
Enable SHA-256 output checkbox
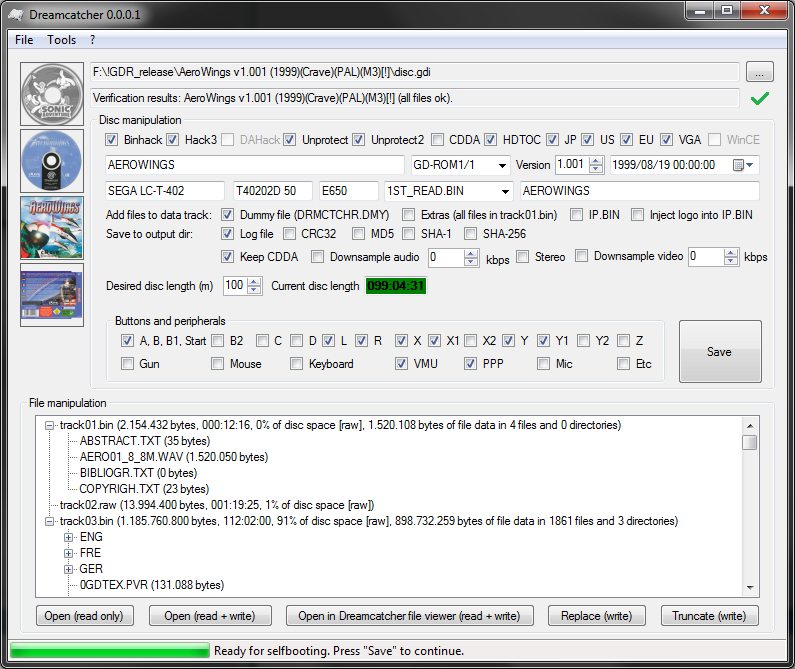471,234
